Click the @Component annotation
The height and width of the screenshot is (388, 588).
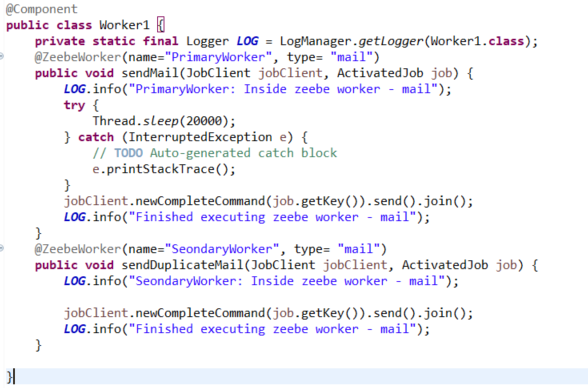pos(42,9)
